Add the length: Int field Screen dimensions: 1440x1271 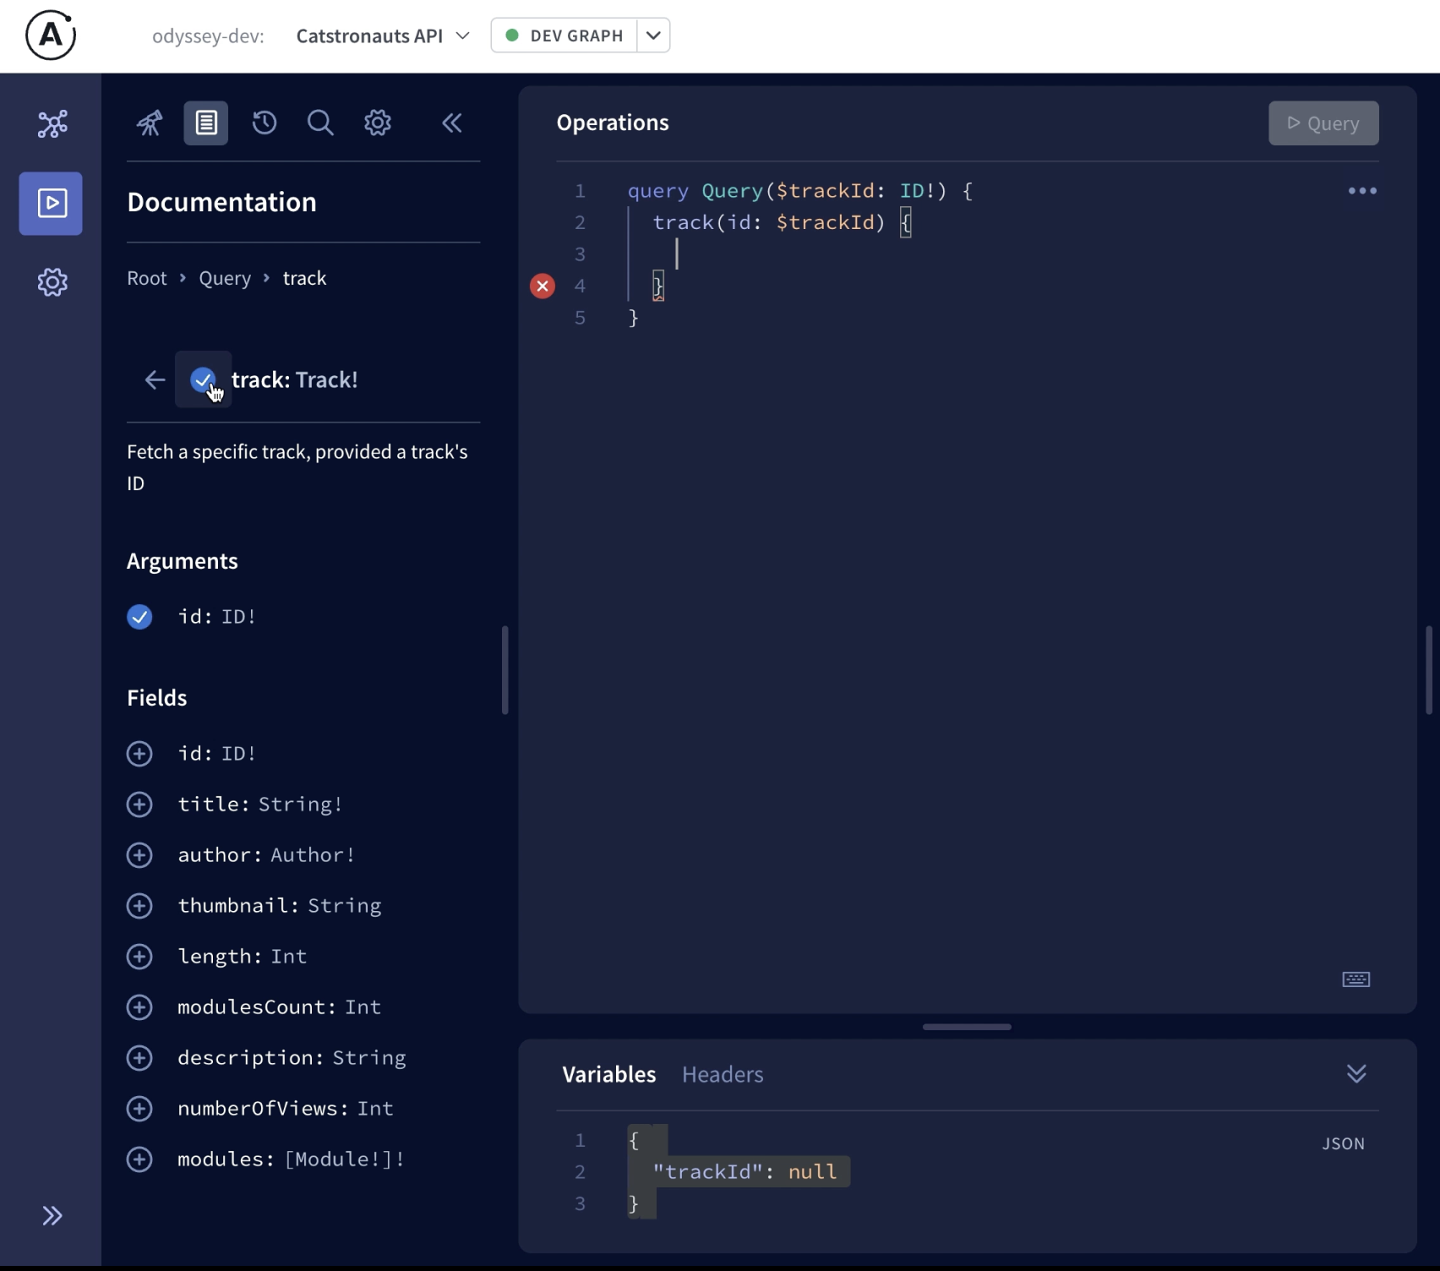(140, 957)
